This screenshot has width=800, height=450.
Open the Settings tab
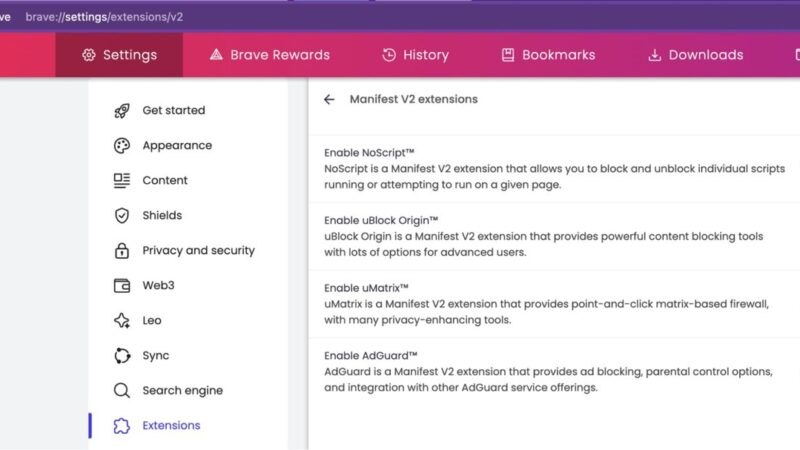(119, 55)
